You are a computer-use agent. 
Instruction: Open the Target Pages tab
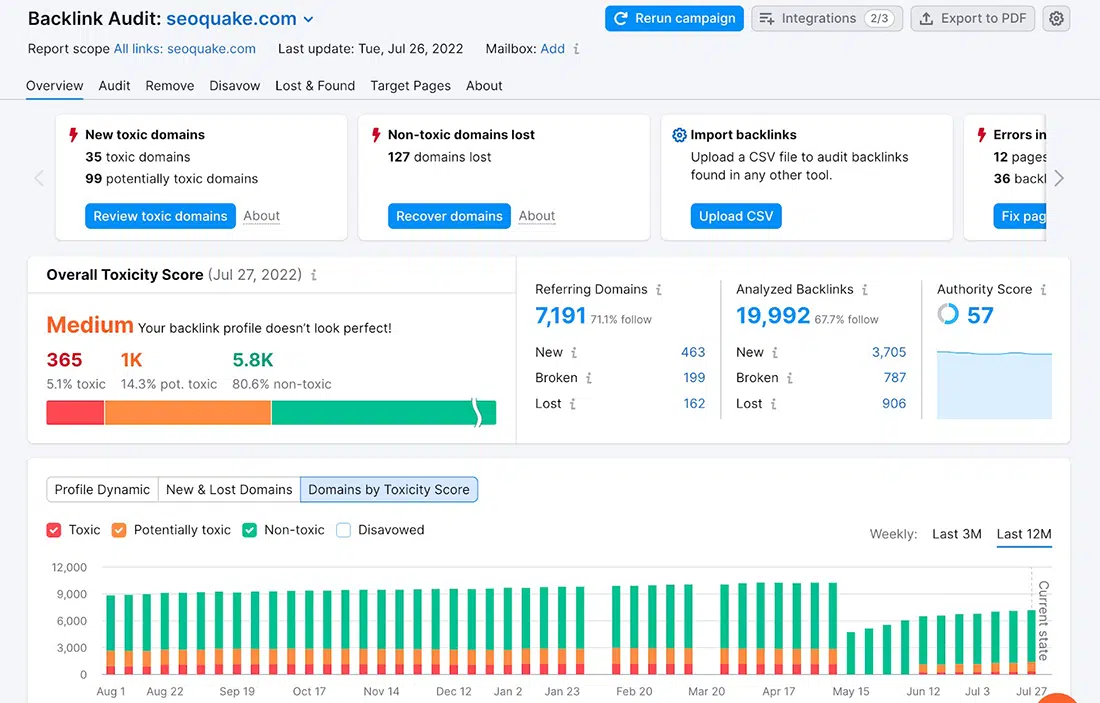coord(410,86)
